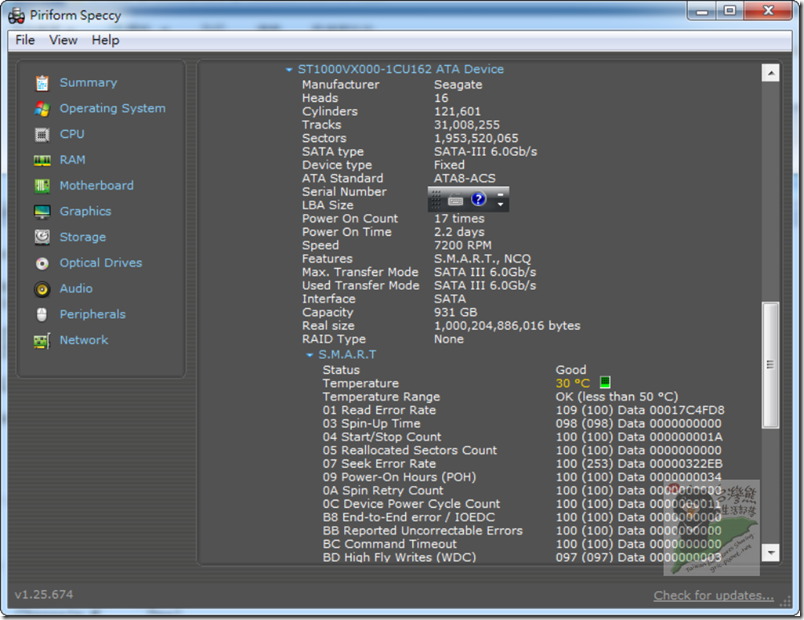Click Check for updates link
Viewport: 804px width, 620px height.
(x=713, y=595)
